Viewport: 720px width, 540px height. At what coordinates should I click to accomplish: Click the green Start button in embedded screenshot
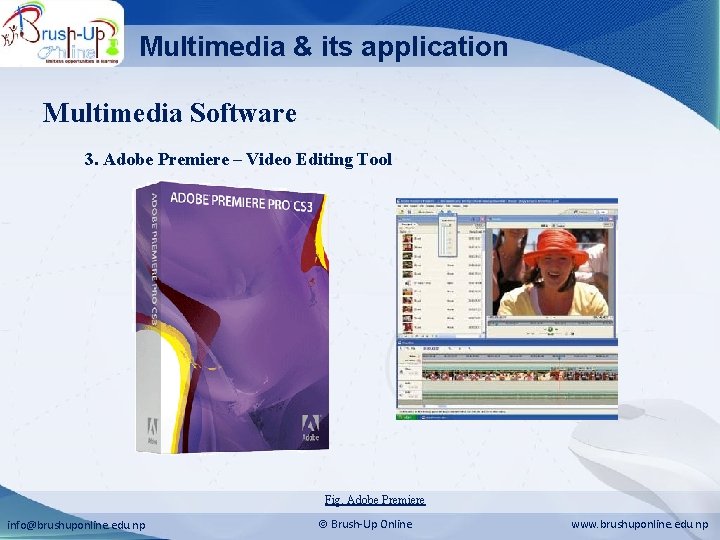point(406,417)
